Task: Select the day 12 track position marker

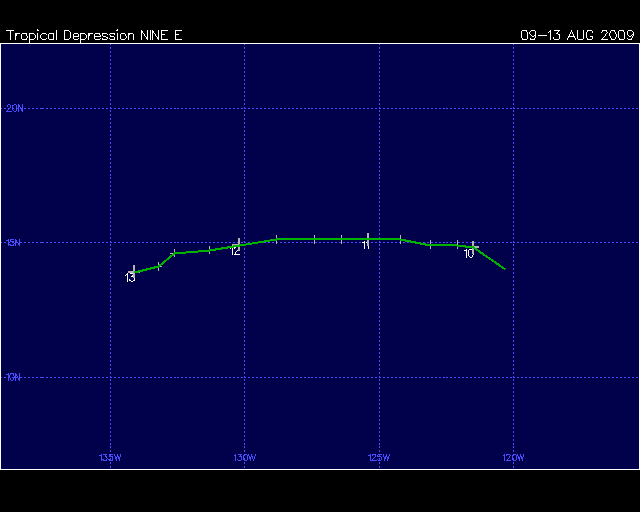Action: tap(238, 244)
